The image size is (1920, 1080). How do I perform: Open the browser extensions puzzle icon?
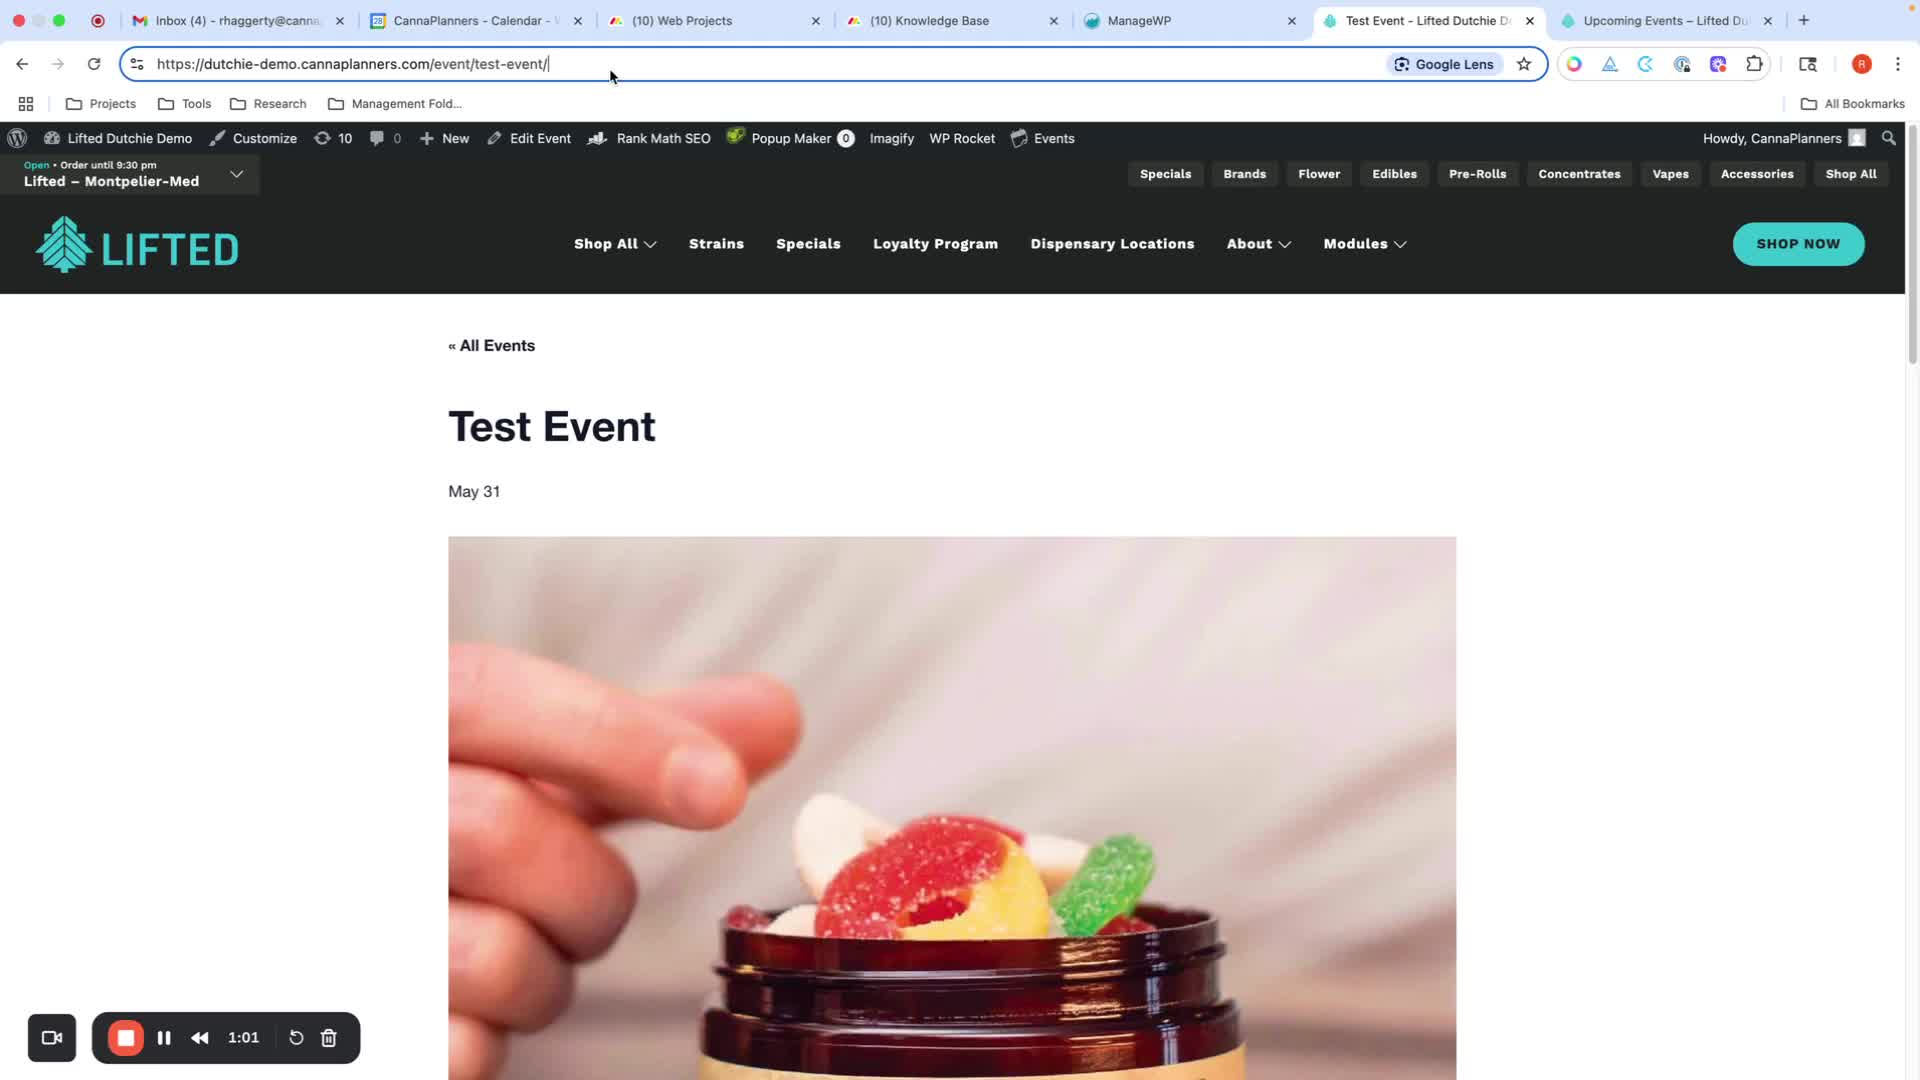(x=1754, y=64)
